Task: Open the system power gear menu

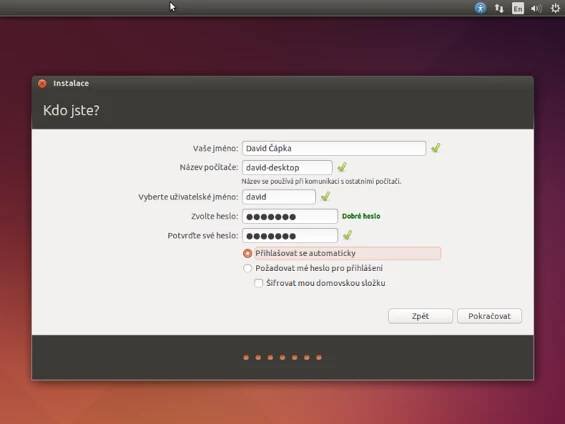Action: click(x=555, y=8)
